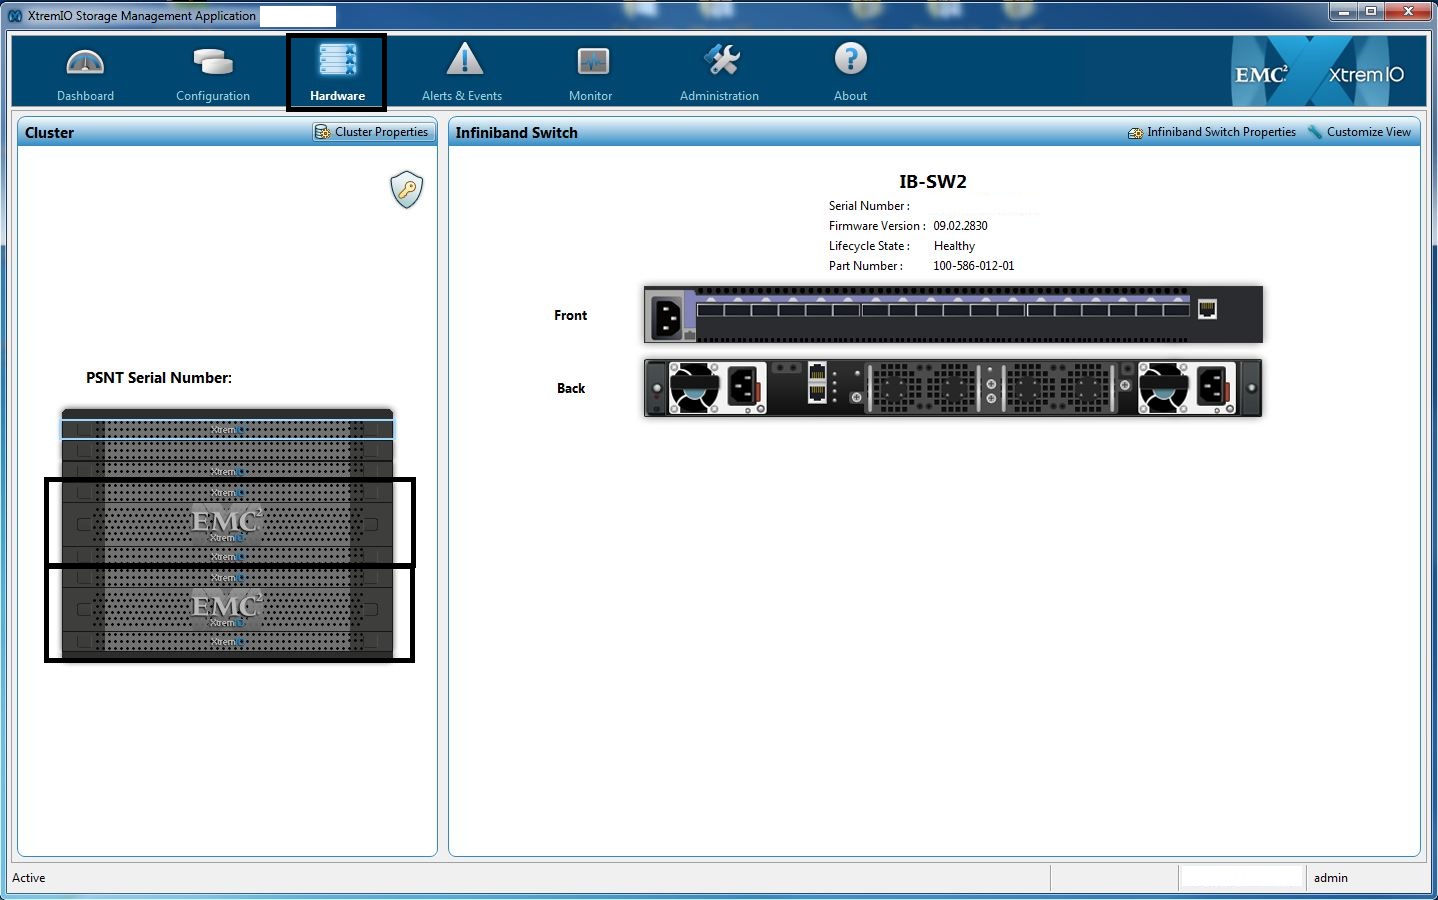
Task: Click Customize View
Action: tap(1359, 132)
